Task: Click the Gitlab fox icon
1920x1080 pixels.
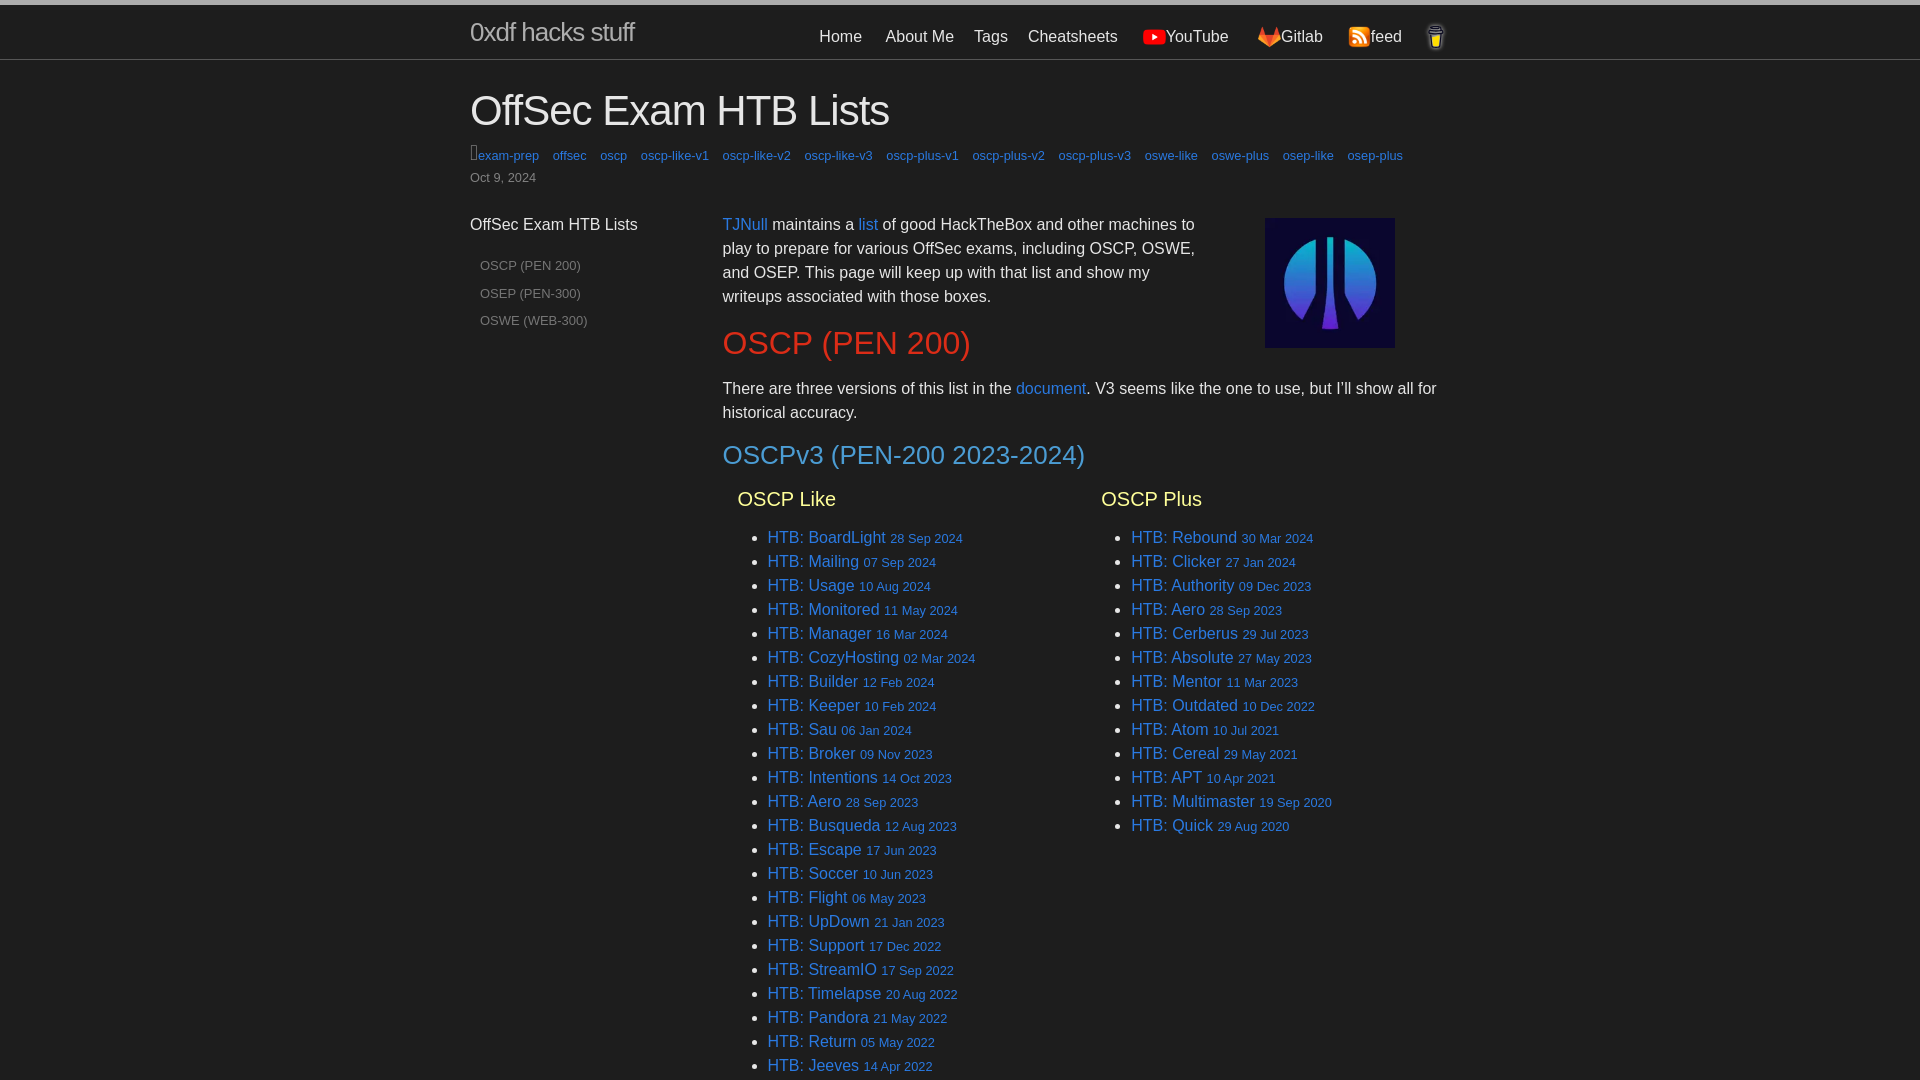Action: (1269, 37)
